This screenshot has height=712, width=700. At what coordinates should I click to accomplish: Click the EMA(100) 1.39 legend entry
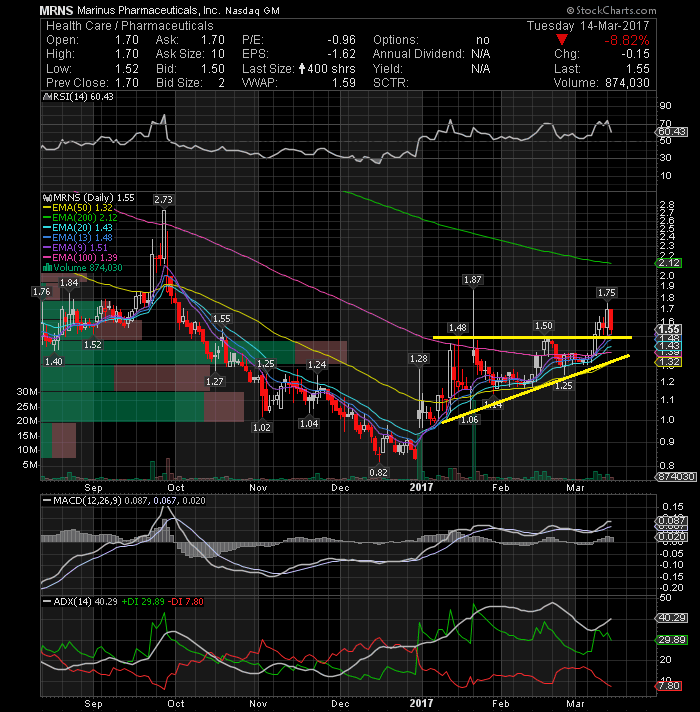click(80, 257)
